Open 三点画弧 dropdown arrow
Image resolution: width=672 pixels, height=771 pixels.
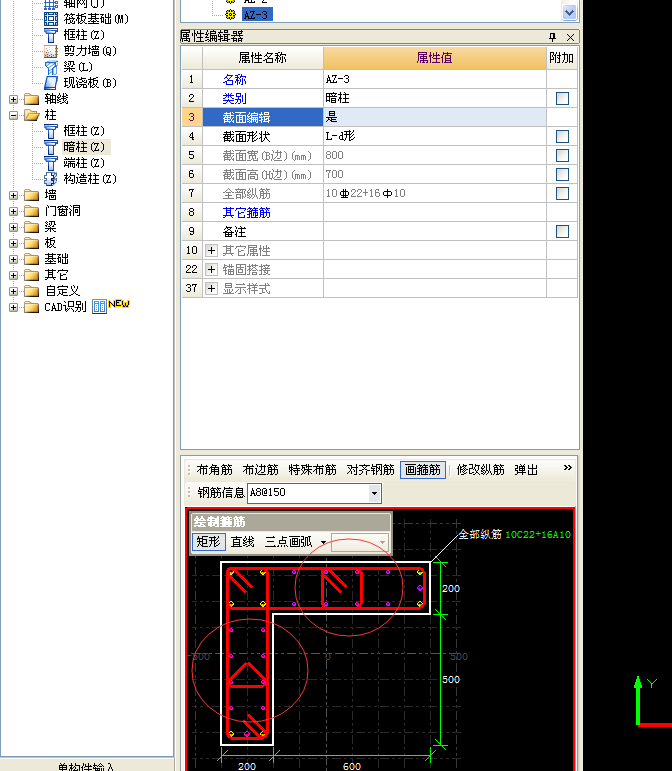(323, 542)
